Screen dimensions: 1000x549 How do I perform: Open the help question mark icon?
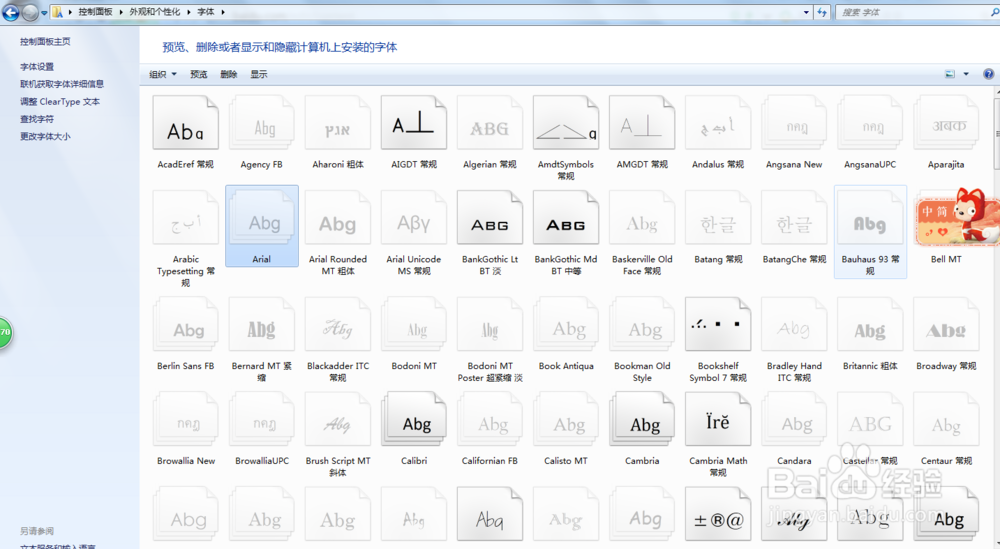988,74
